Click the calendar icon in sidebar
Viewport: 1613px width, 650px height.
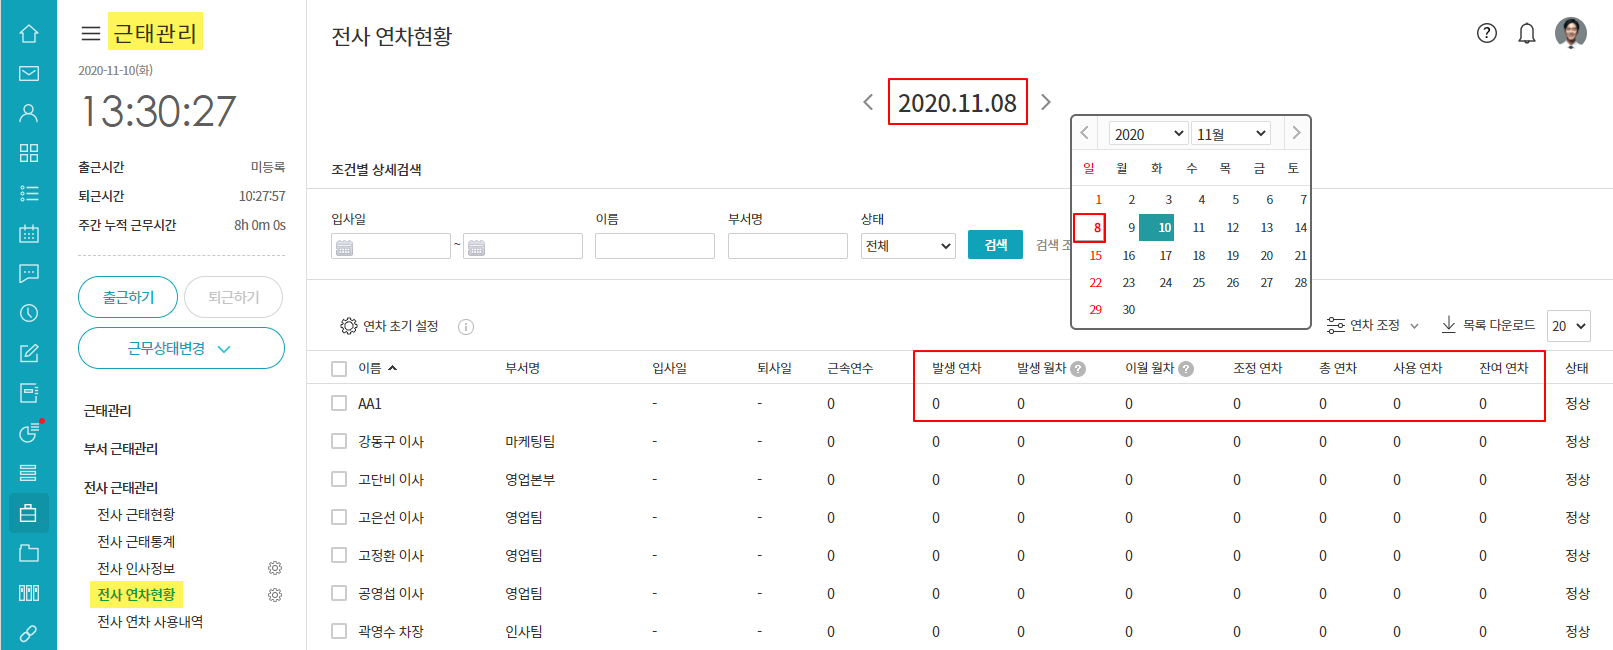29,234
